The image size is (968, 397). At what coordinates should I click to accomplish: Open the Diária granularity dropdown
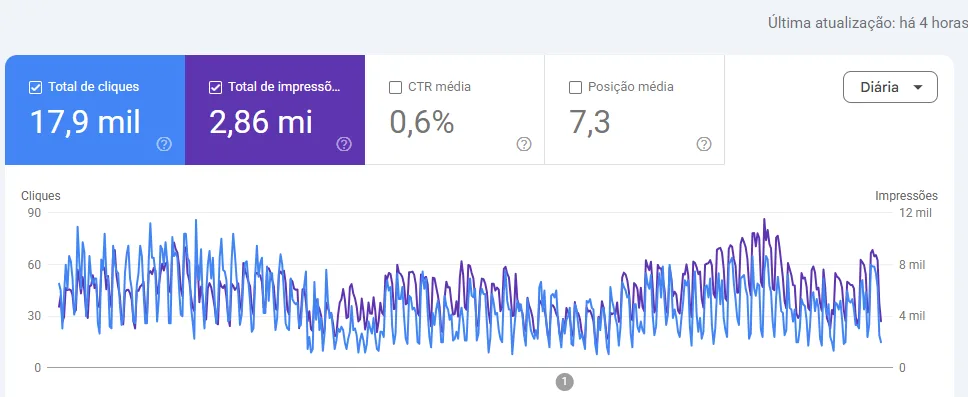[x=890, y=87]
